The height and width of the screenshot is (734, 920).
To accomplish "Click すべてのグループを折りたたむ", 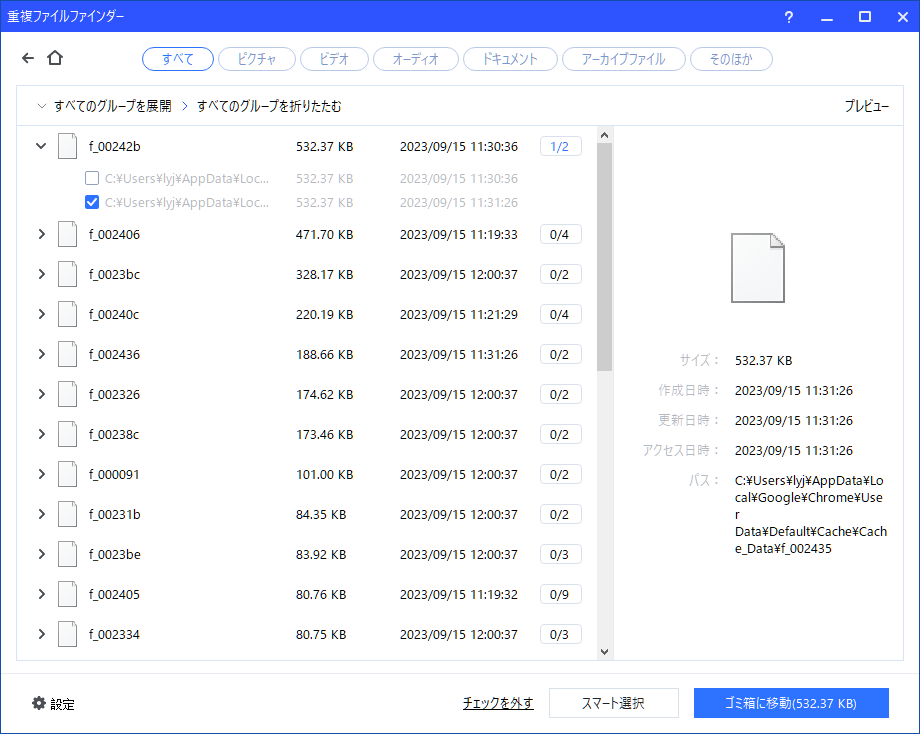I will point(269,106).
